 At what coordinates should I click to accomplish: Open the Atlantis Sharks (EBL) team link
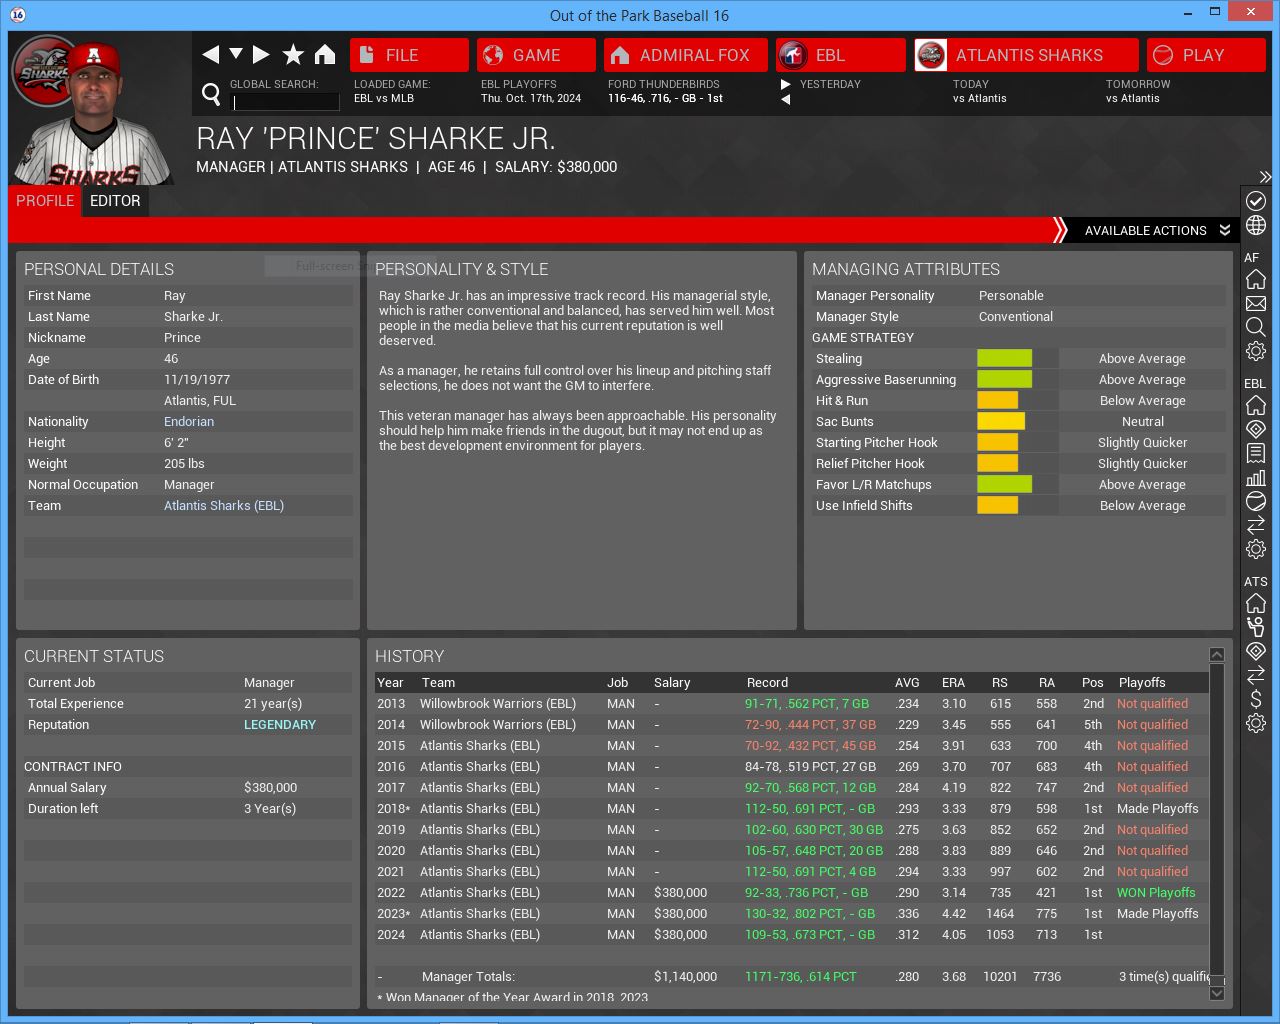coord(224,506)
